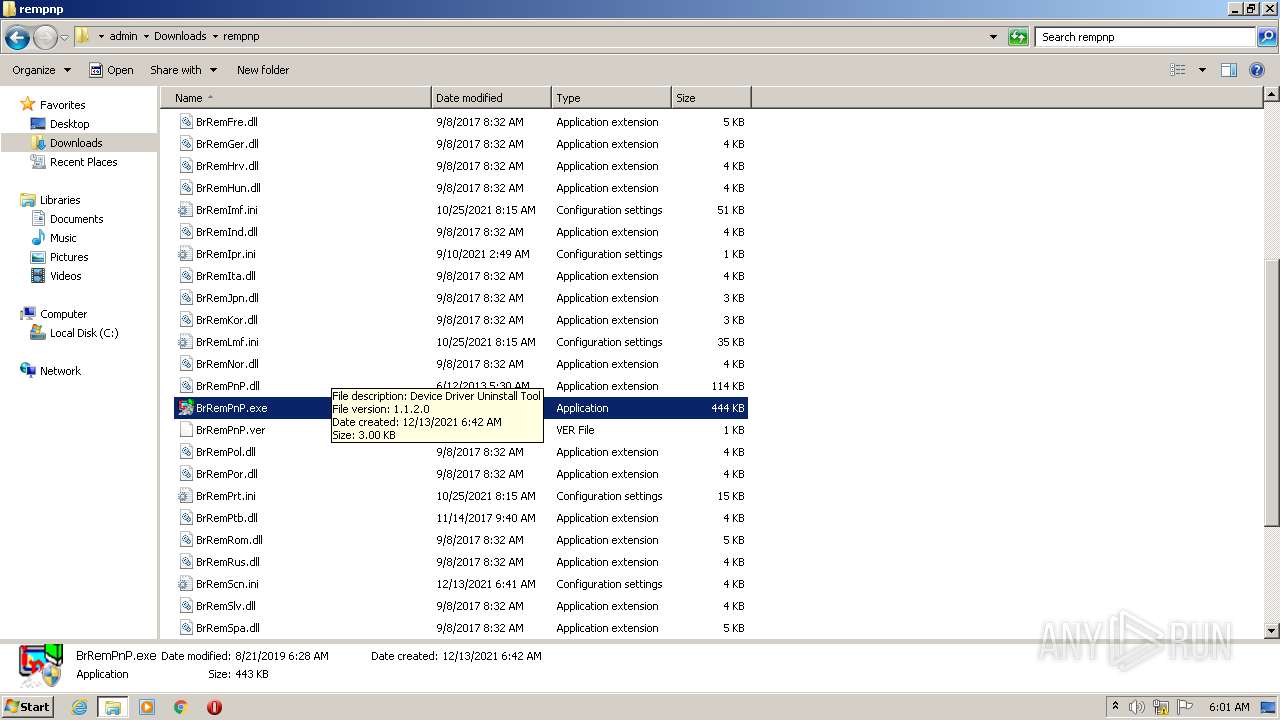Click the New folder button
This screenshot has height=720, width=1280.
pos(263,70)
